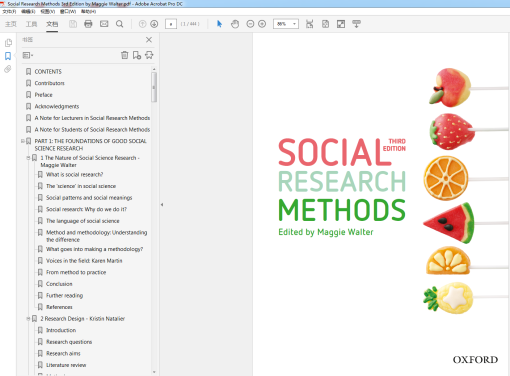Click the email envelope icon

coord(104,24)
